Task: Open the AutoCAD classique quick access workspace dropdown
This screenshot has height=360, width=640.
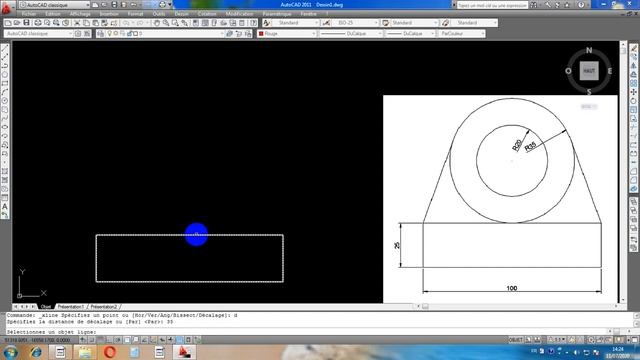Action: click(54, 5)
